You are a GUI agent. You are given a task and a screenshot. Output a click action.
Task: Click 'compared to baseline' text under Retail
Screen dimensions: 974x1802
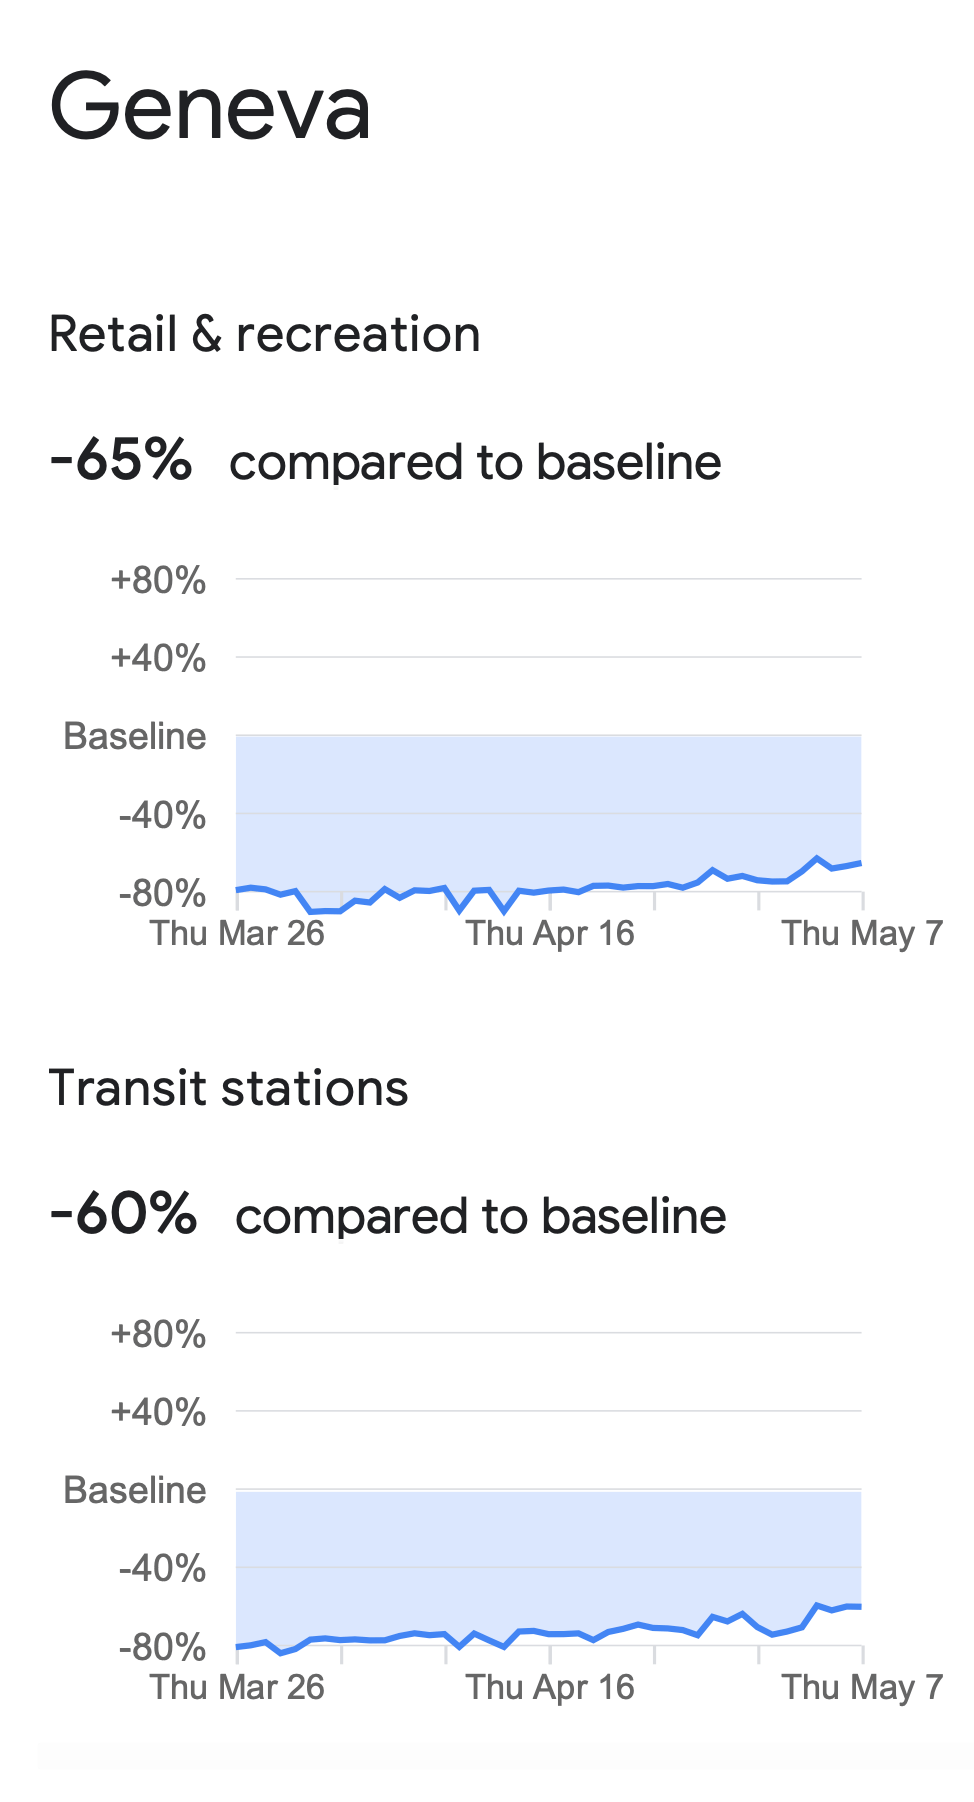point(475,462)
